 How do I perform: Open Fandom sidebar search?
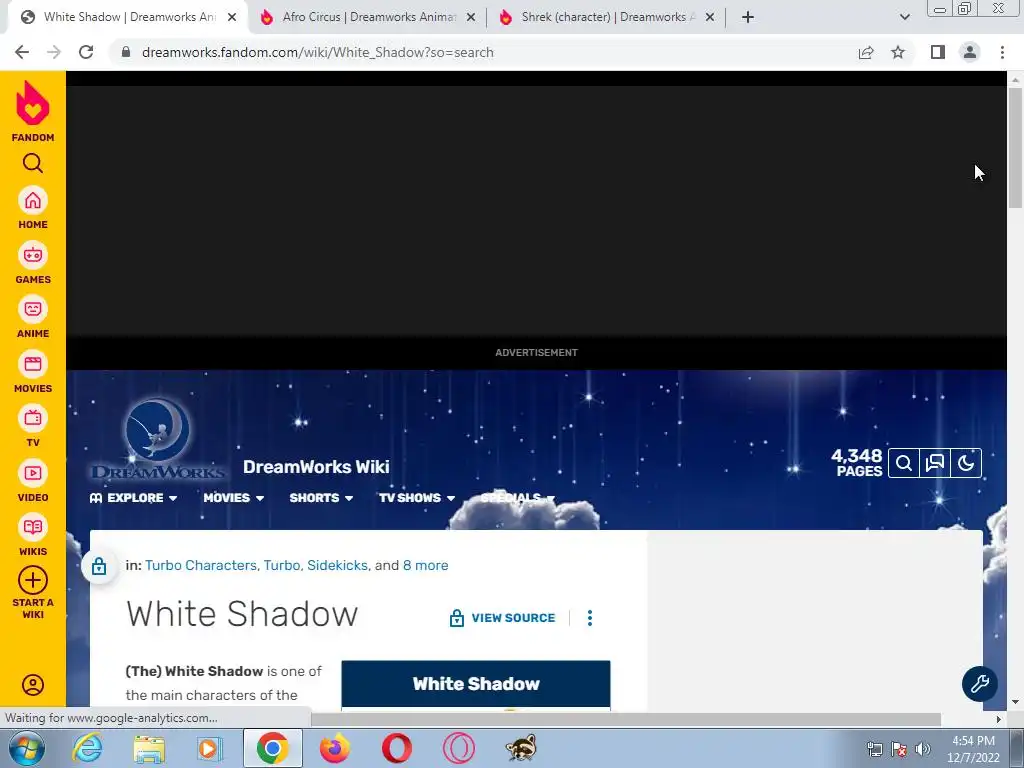tap(33, 163)
